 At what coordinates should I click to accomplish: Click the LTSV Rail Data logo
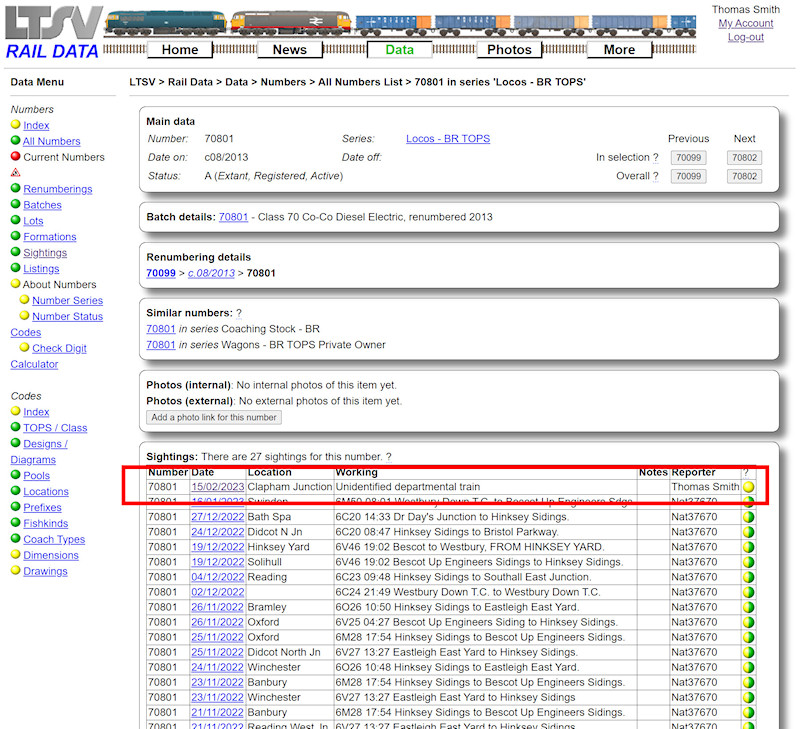(52, 30)
